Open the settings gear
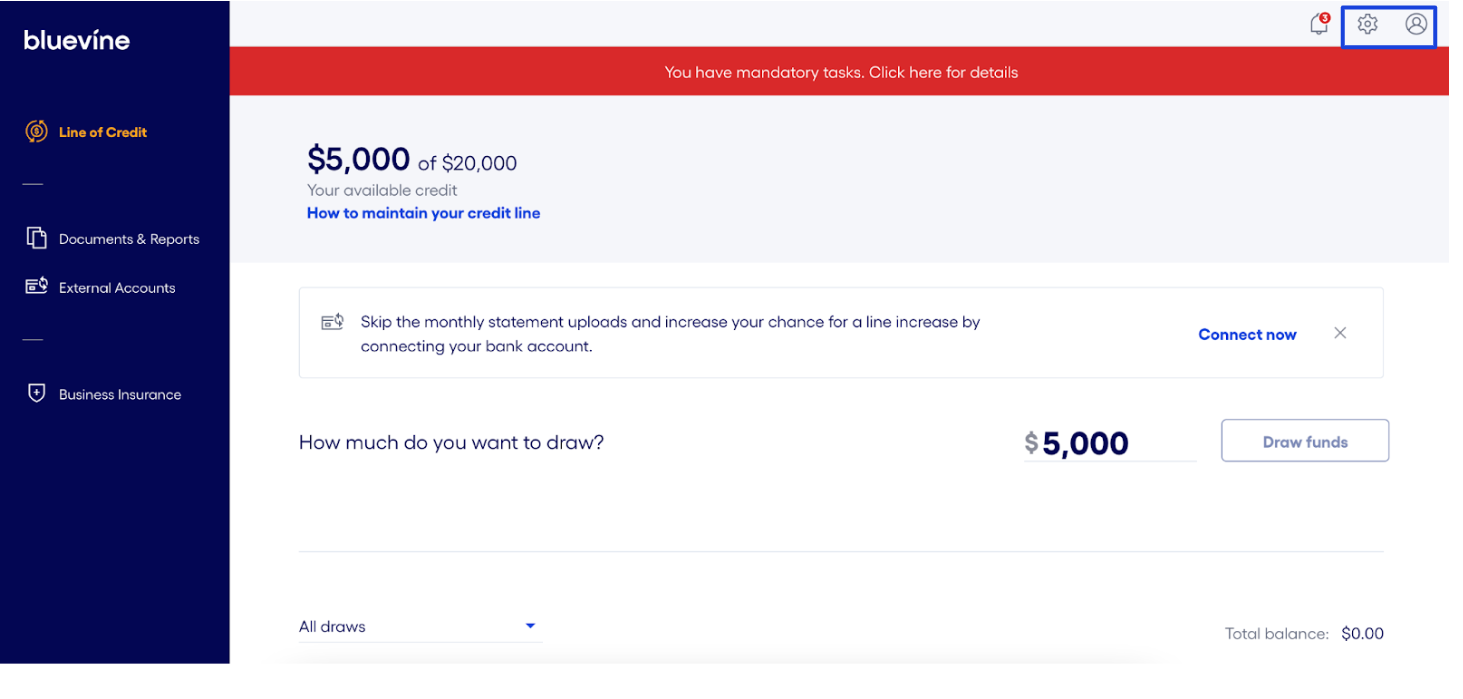 (1367, 24)
